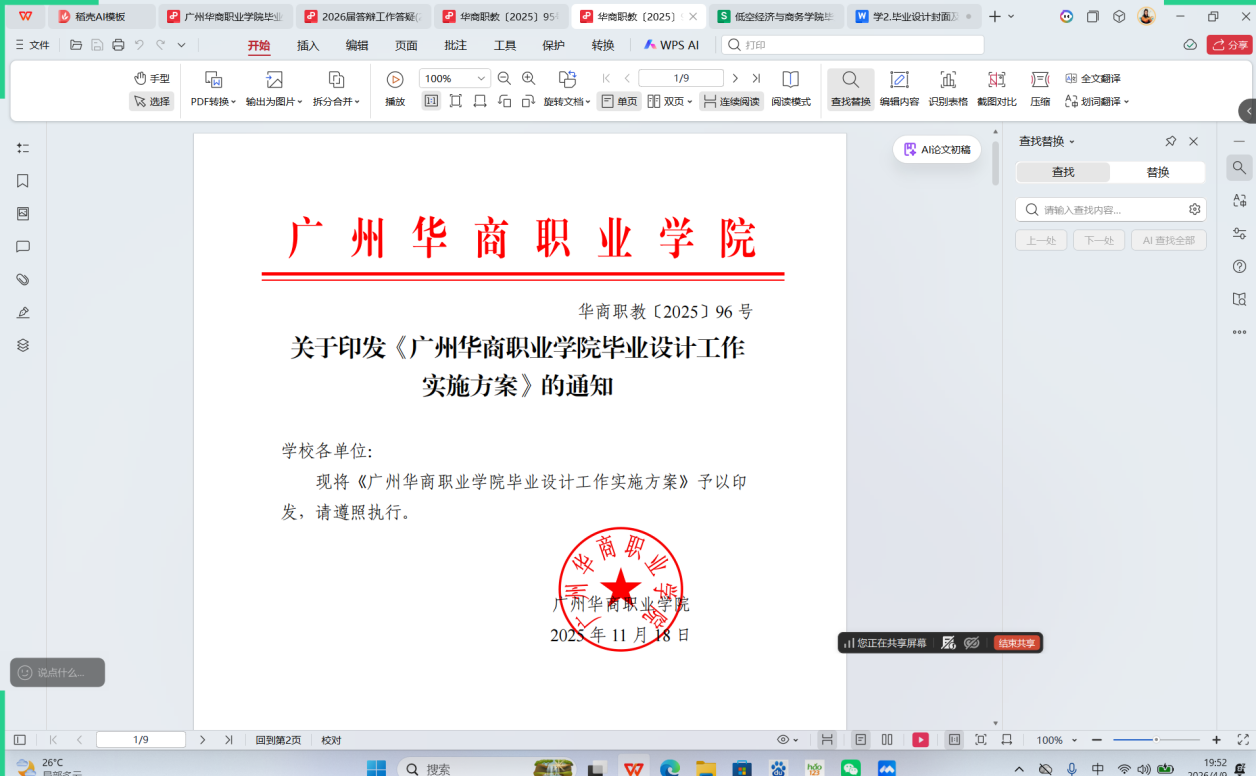Open the 100% zoom level dropdown

tap(454, 78)
